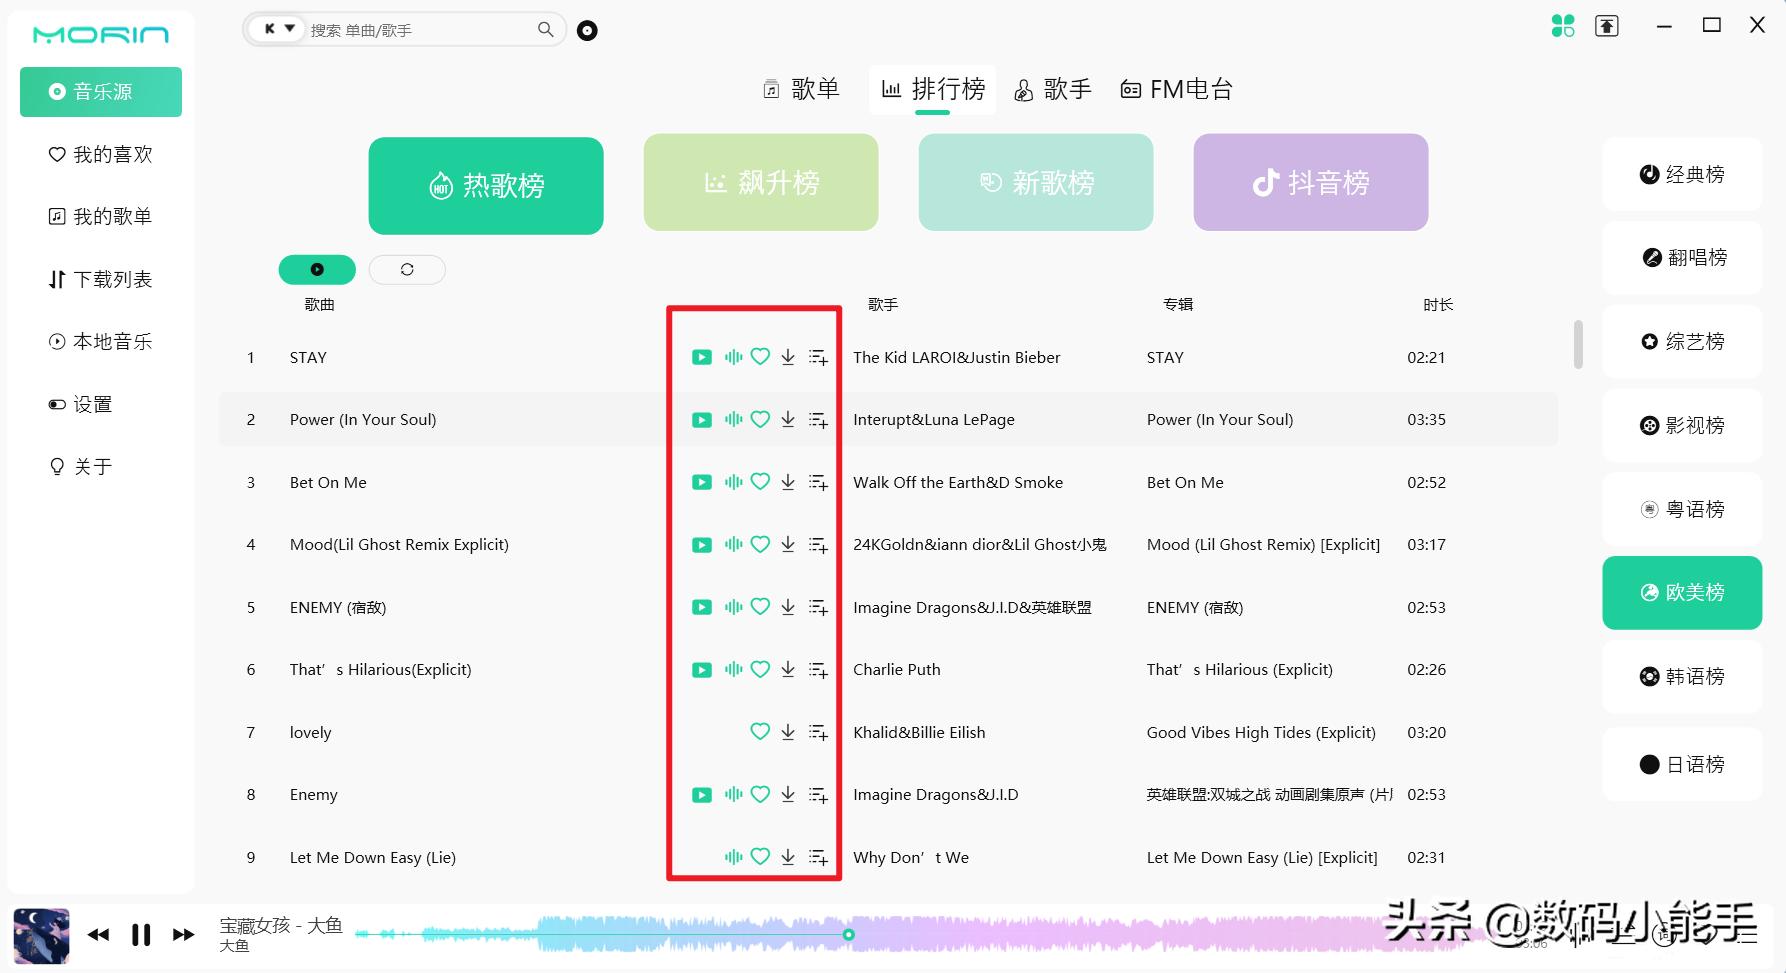Image resolution: width=1786 pixels, height=973 pixels.
Task: Click the waveform playback progress bar
Action: point(849,934)
